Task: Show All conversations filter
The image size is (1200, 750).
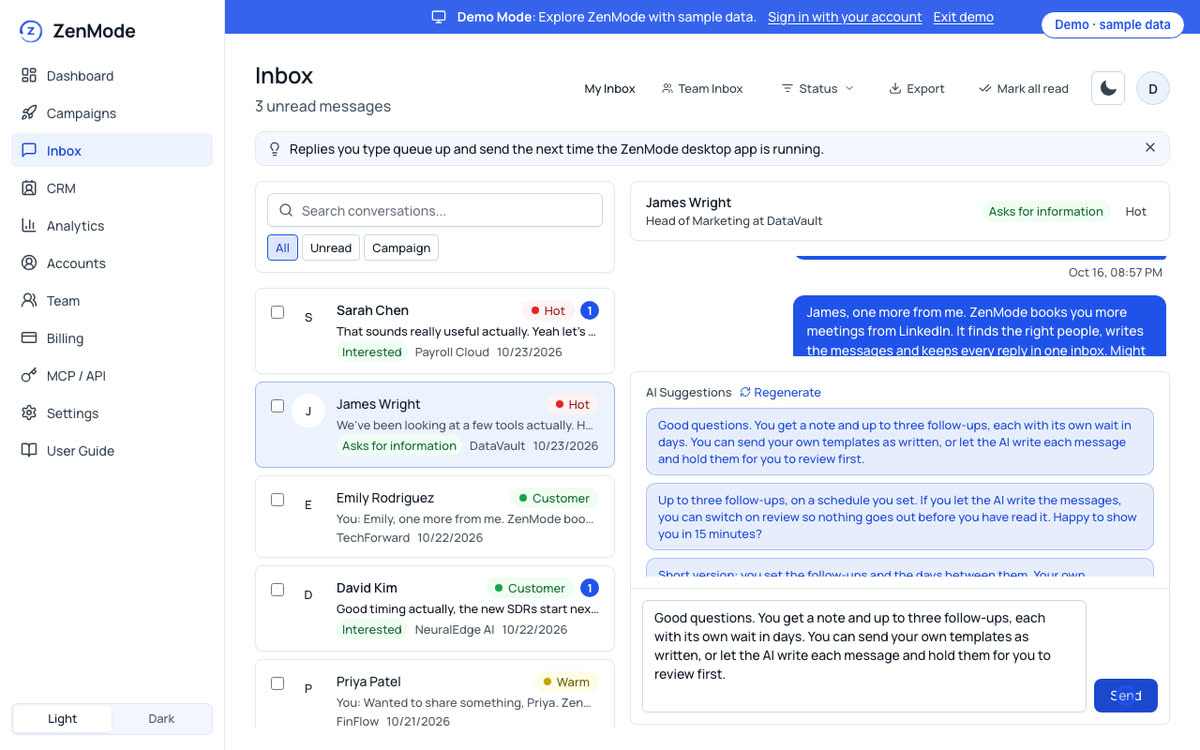Action: pos(283,248)
